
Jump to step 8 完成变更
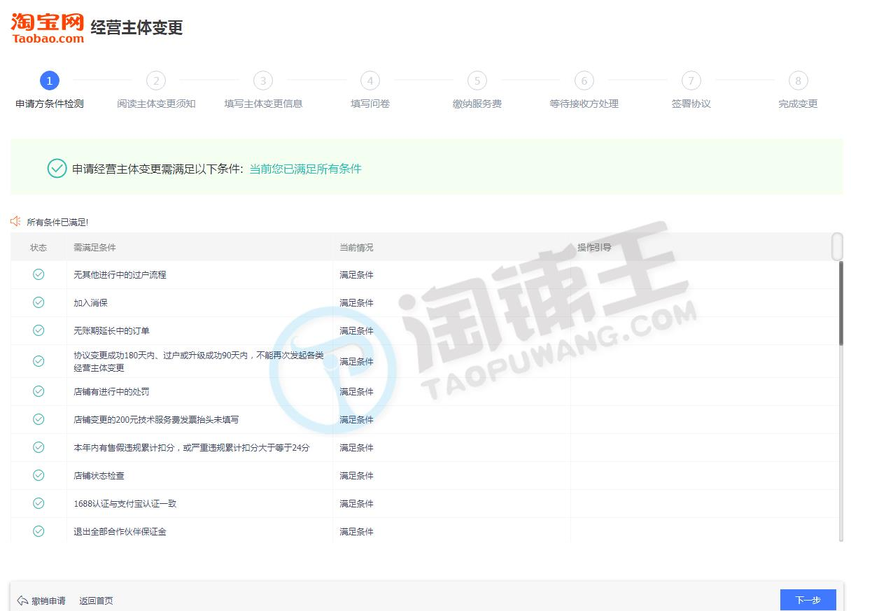[797, 81]
